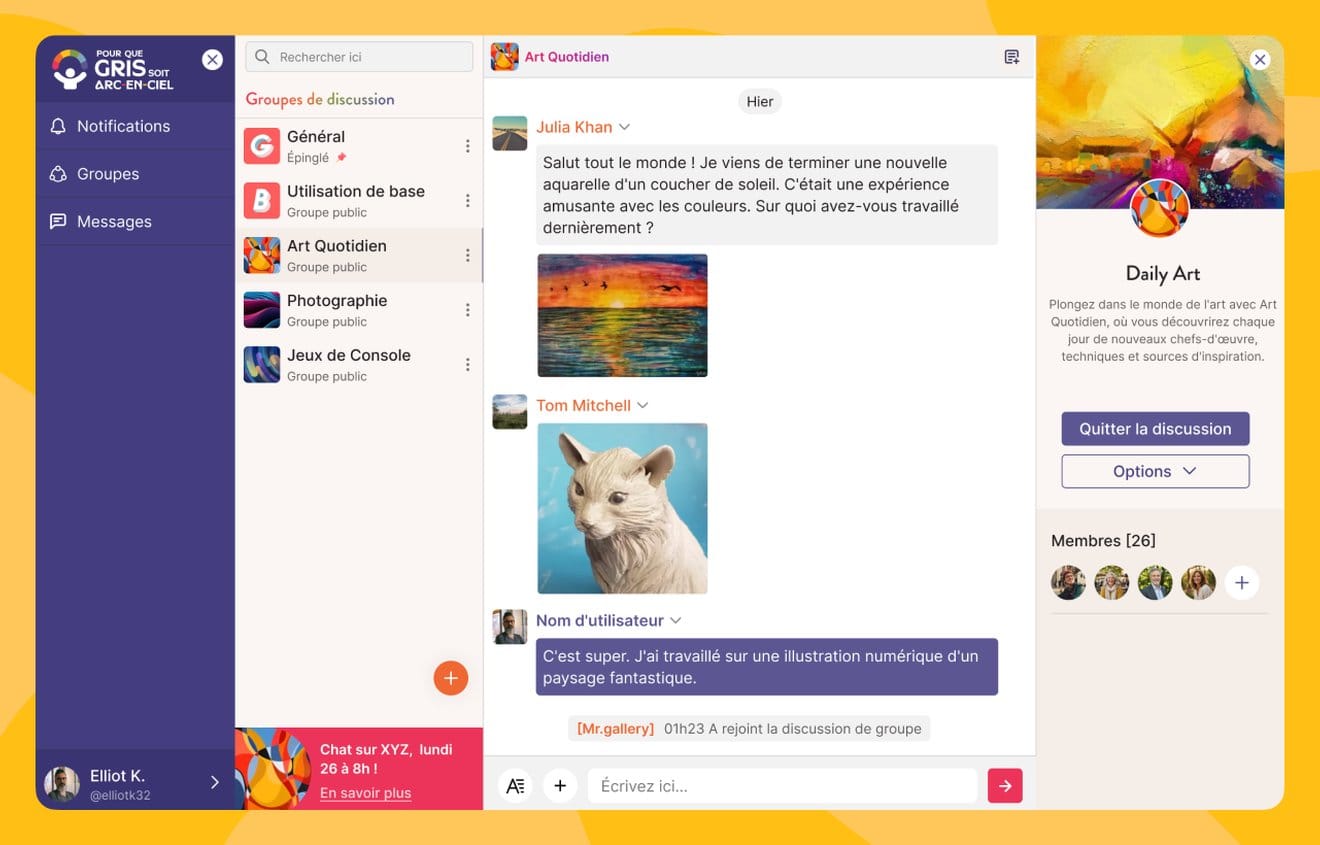This screenshot has width=1320, height=845.
Task: Expand Julia Khan's message dropdown
Action: [x=624, y=127]
